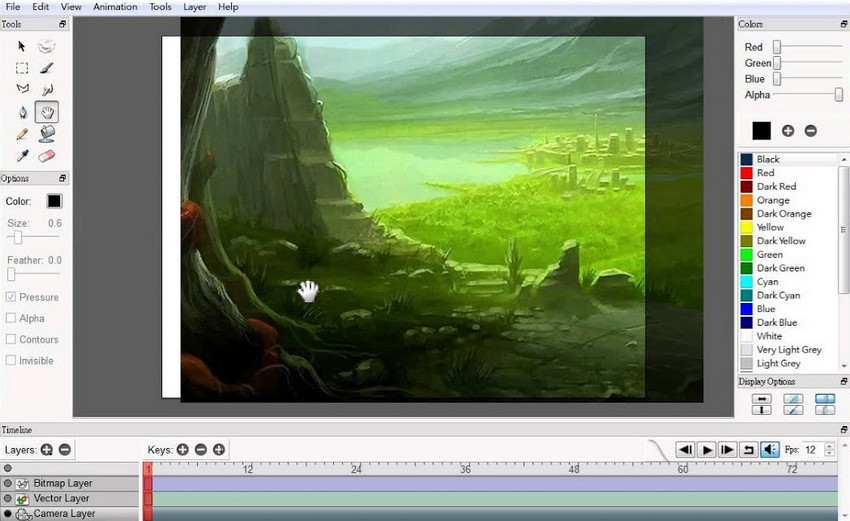Select the Polyline tool
The width and height of the screenshot is (850, 521).
(22, 88)
